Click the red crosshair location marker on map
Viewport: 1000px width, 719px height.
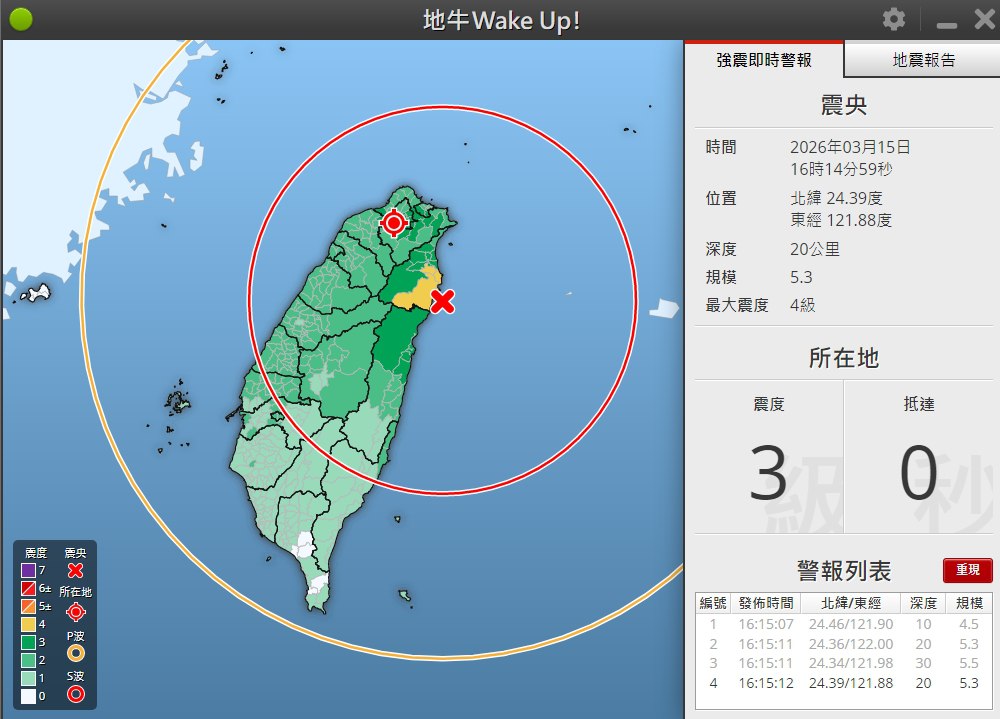pos(393,223)
